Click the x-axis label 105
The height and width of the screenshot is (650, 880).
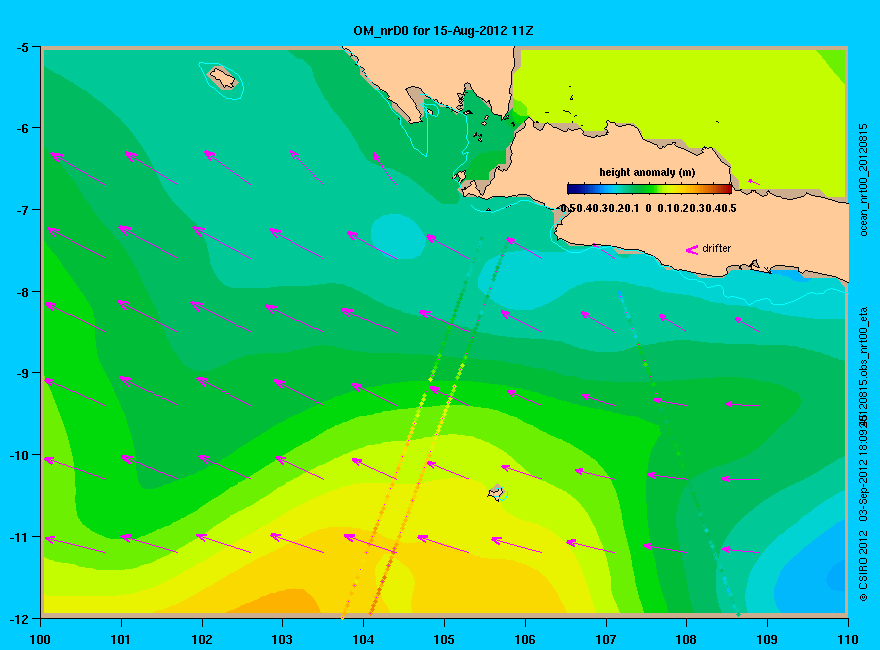click(x=444, y=639)
